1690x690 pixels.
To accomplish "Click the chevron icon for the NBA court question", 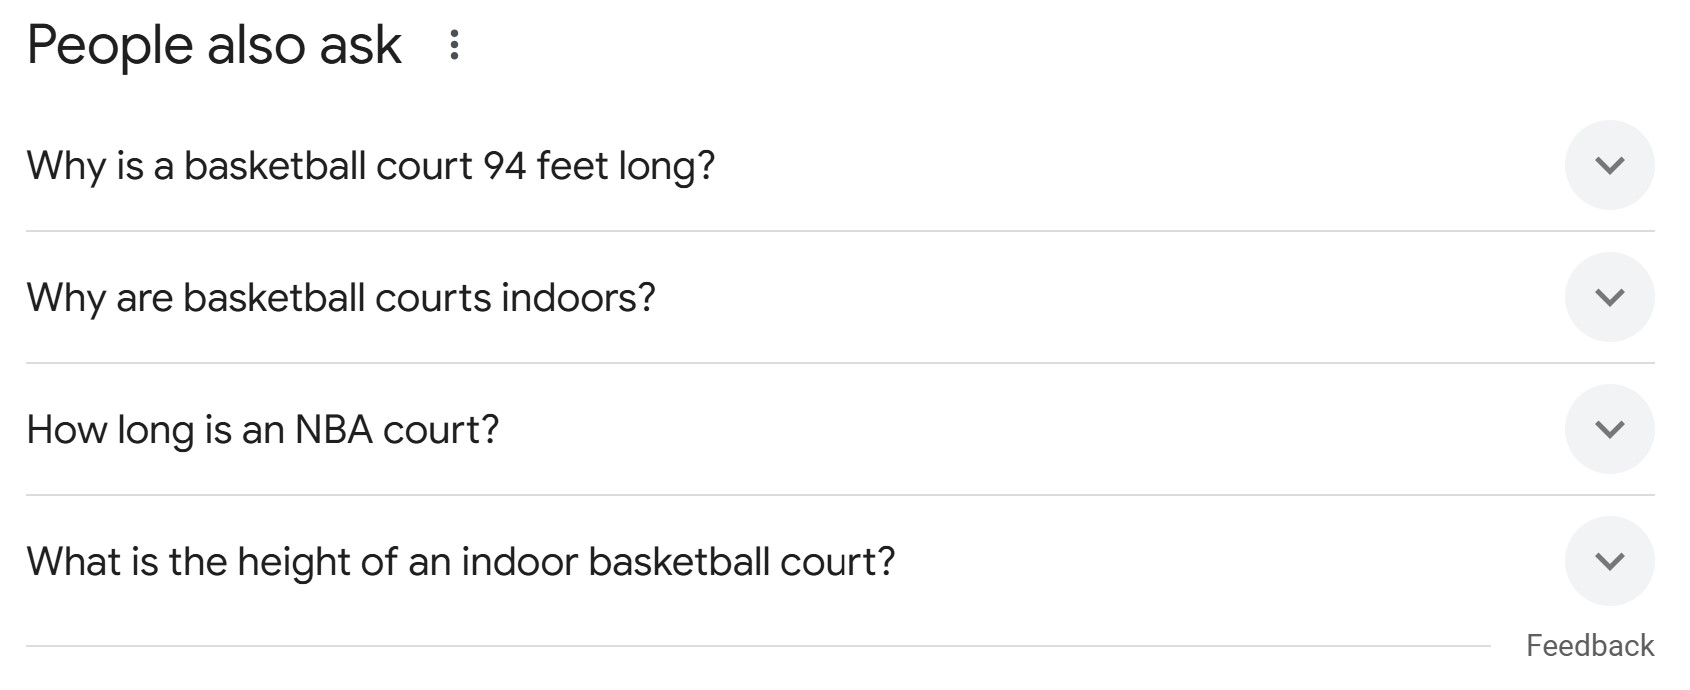I will pyautogui.click(x=1609, y=429).
